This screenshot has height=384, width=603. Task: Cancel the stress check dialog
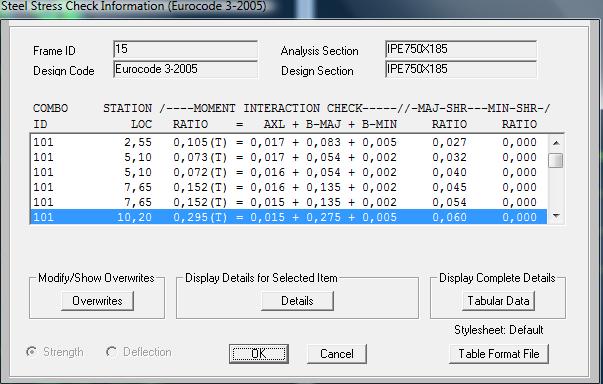point(336,354)
